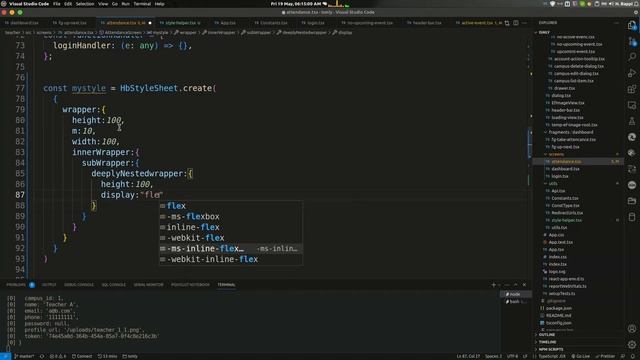Click the New Terminal plus icon
640x360 pixels.
point(493,285)
